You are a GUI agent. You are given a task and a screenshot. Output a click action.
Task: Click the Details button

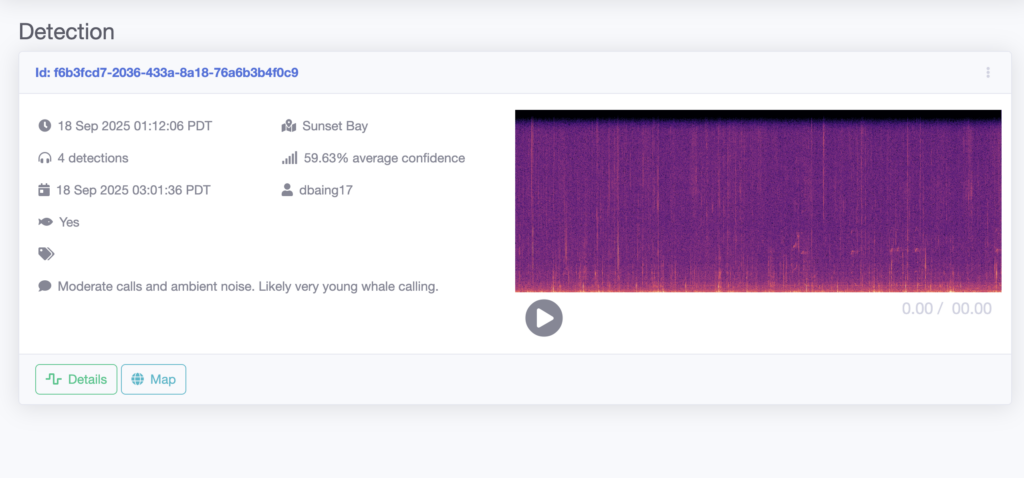76,380
